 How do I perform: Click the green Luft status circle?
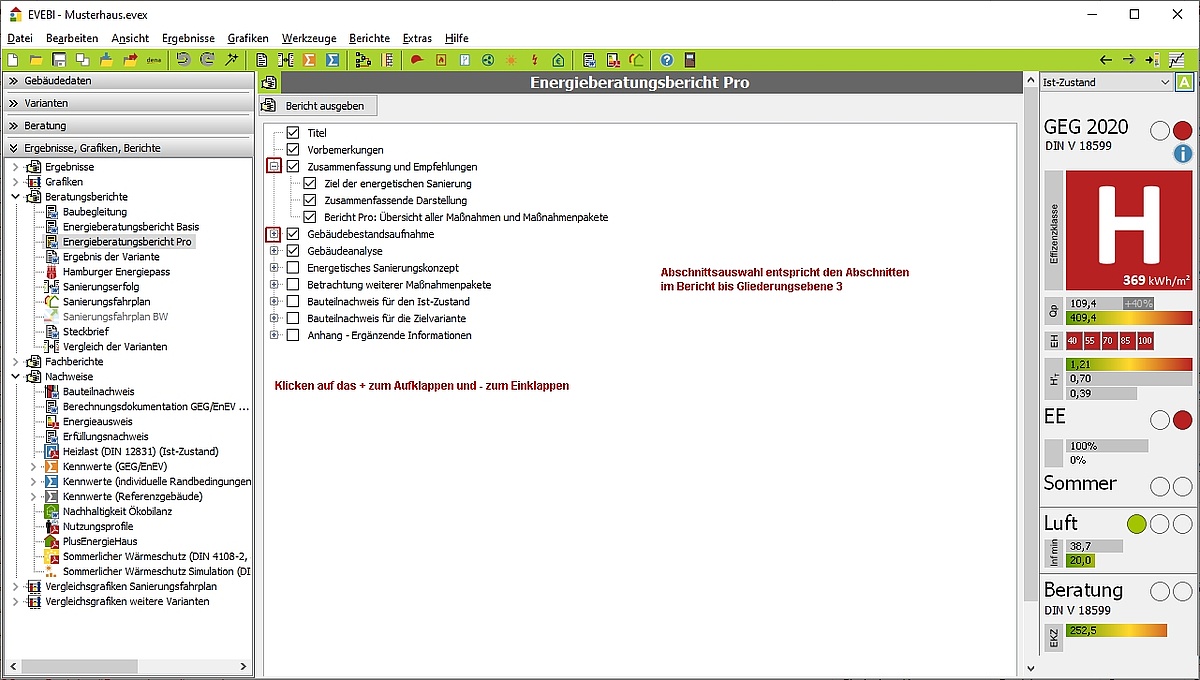(x=1136, y=524)
